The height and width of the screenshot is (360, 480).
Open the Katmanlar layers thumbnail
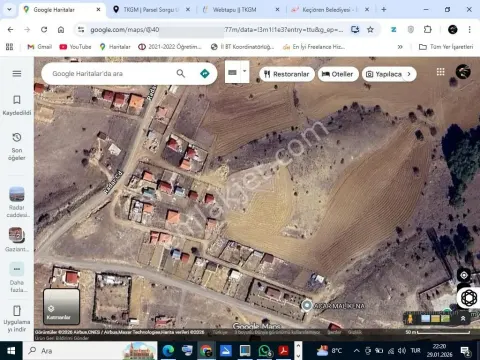pos(62,306)
